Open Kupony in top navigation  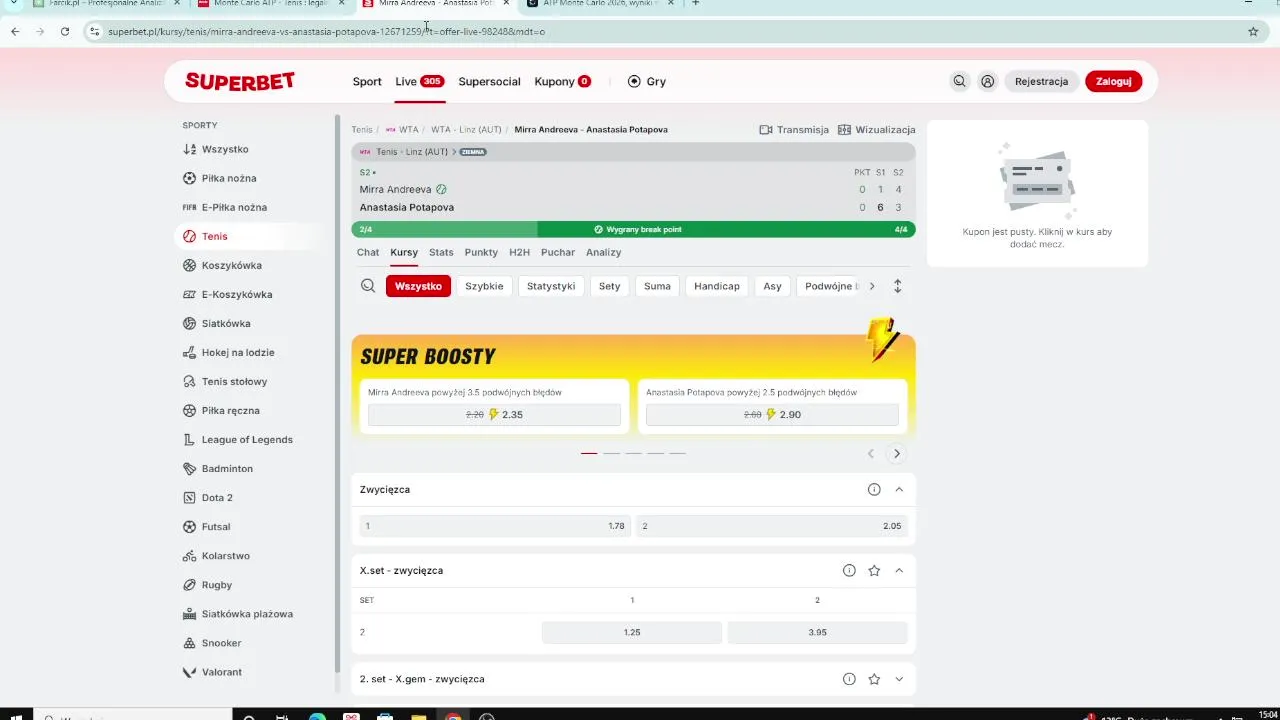[563, 82]
